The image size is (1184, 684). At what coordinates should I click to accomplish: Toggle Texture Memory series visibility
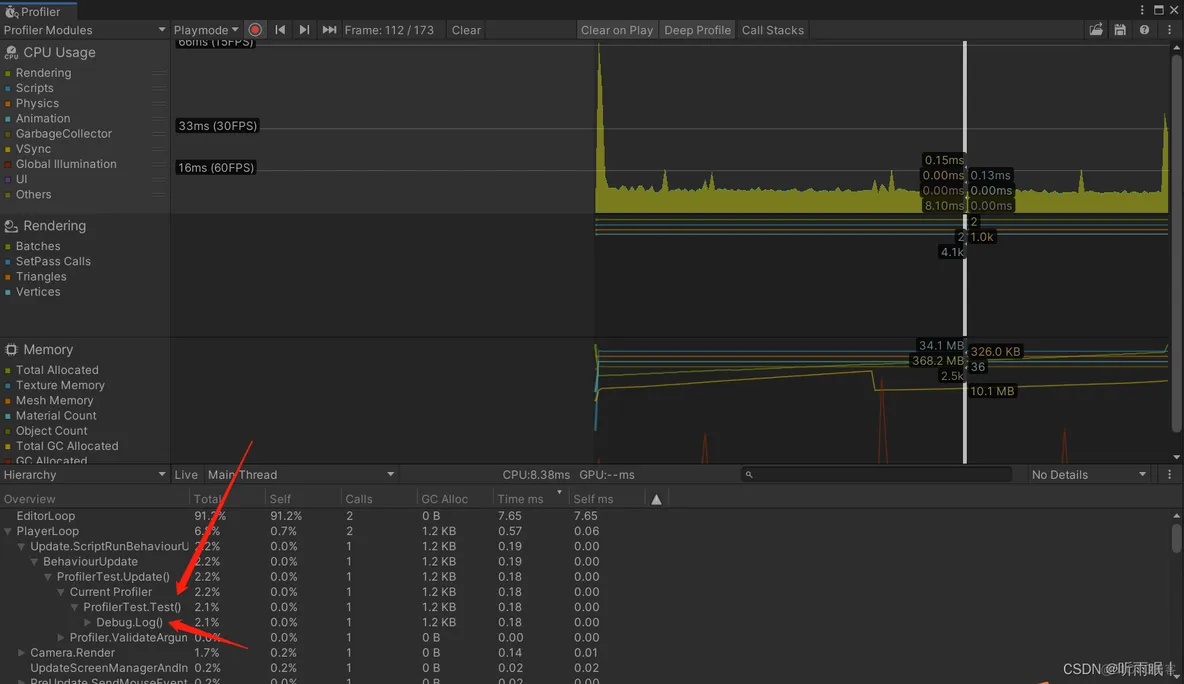(8, 386)
